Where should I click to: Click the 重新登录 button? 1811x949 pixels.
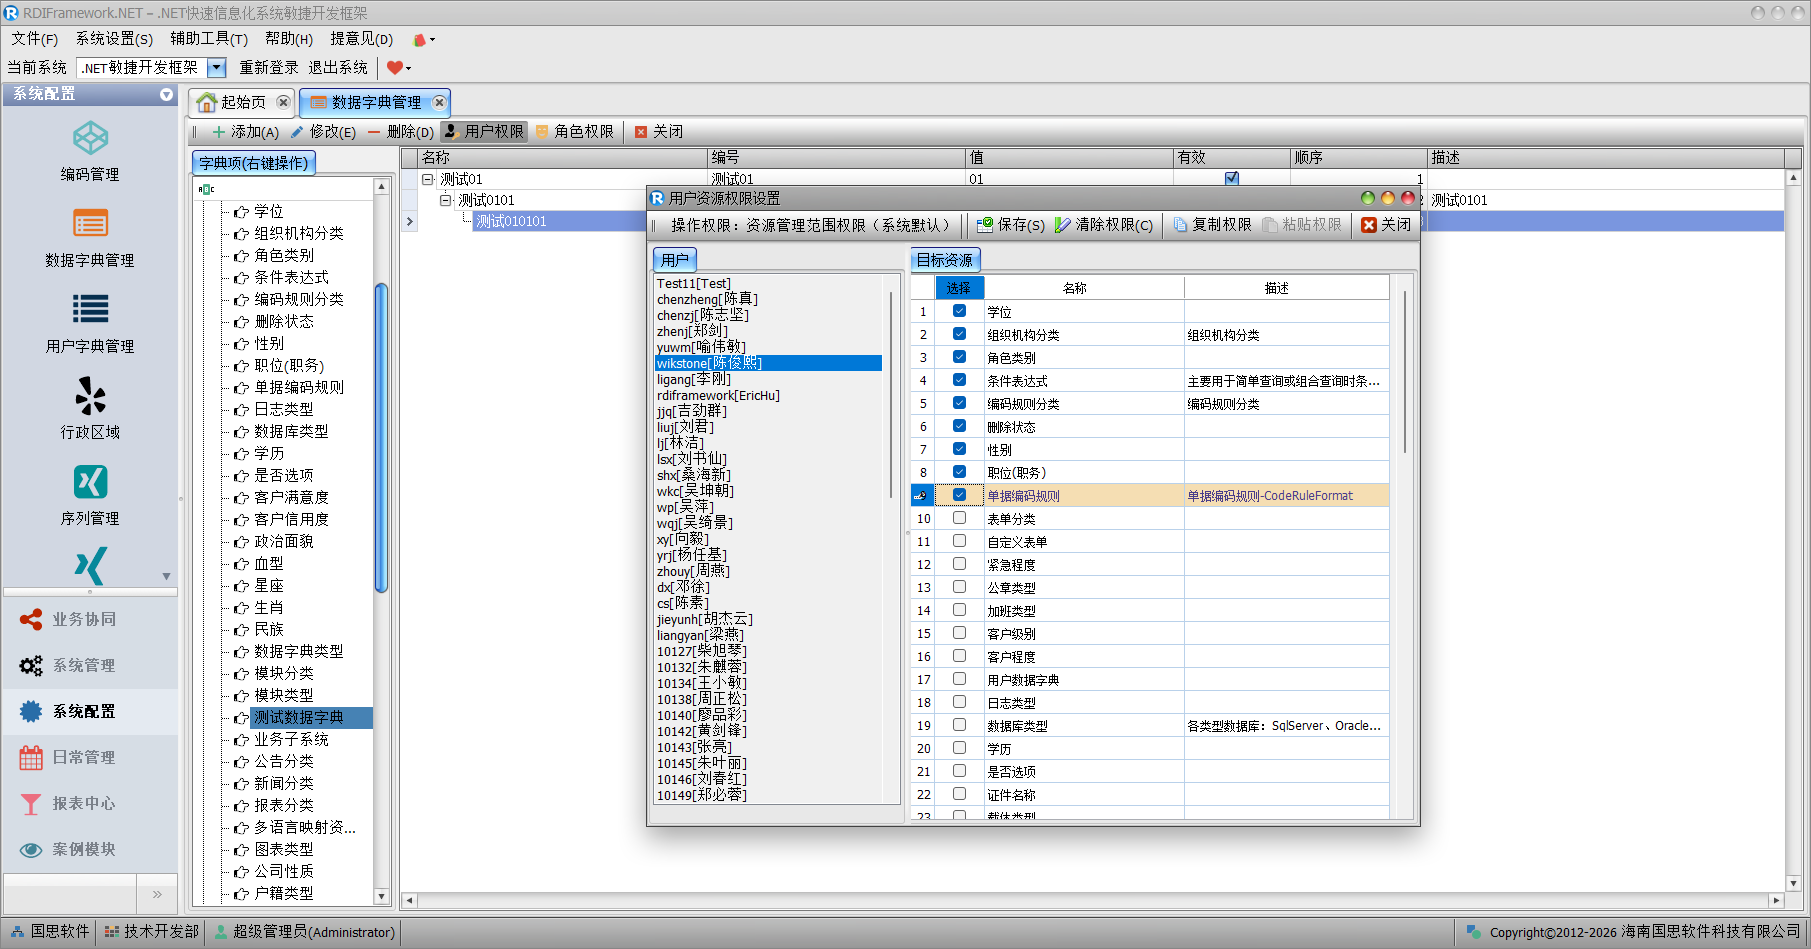269,68
